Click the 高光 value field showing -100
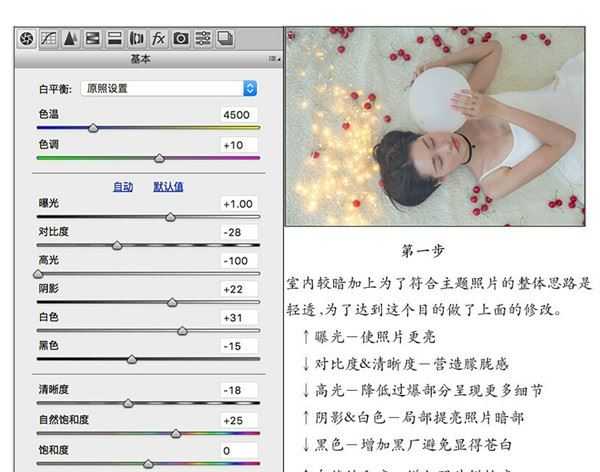The height and width of the screenshot is (472, 600). (239, 260)
